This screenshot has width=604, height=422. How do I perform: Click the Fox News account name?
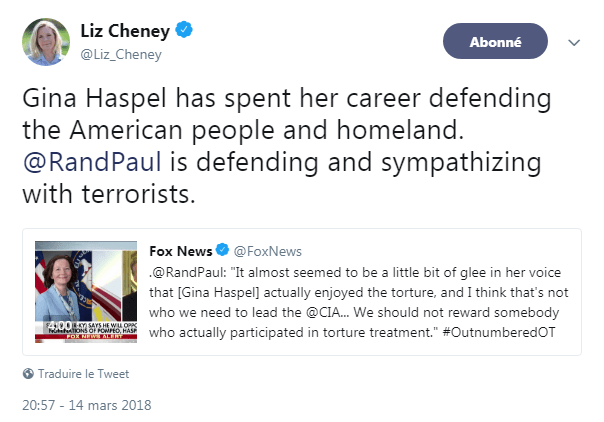click(179, 250)
